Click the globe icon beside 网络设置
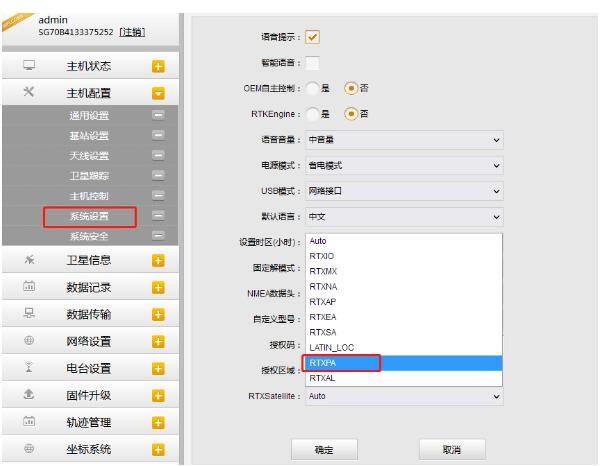Screen dimensions: 601x466 coord(29,340)
